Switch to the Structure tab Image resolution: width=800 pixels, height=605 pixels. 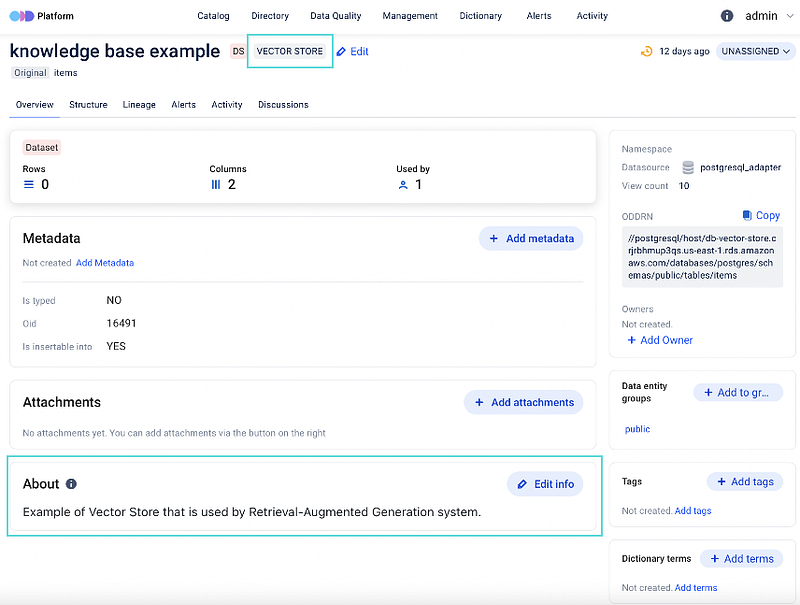[88, 105]
